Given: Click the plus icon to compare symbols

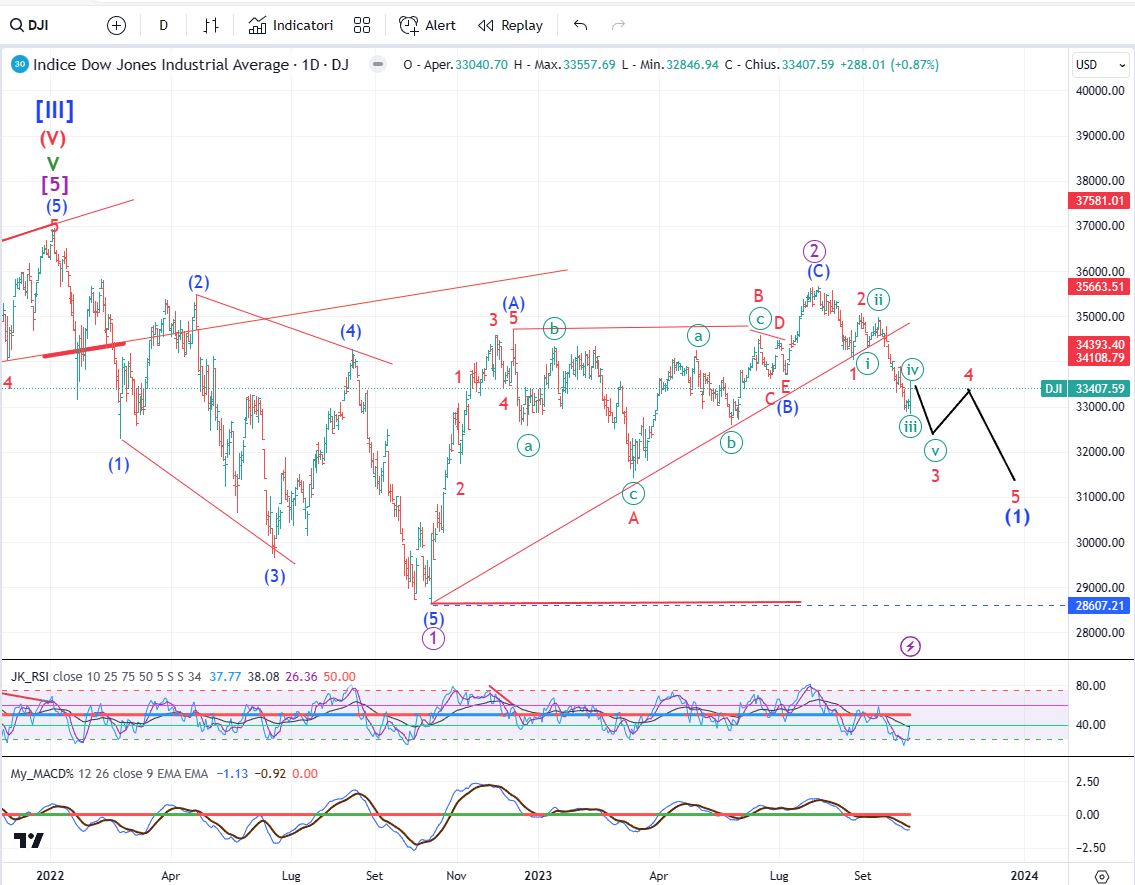Looking at the screenshot, I should point(116,25).
